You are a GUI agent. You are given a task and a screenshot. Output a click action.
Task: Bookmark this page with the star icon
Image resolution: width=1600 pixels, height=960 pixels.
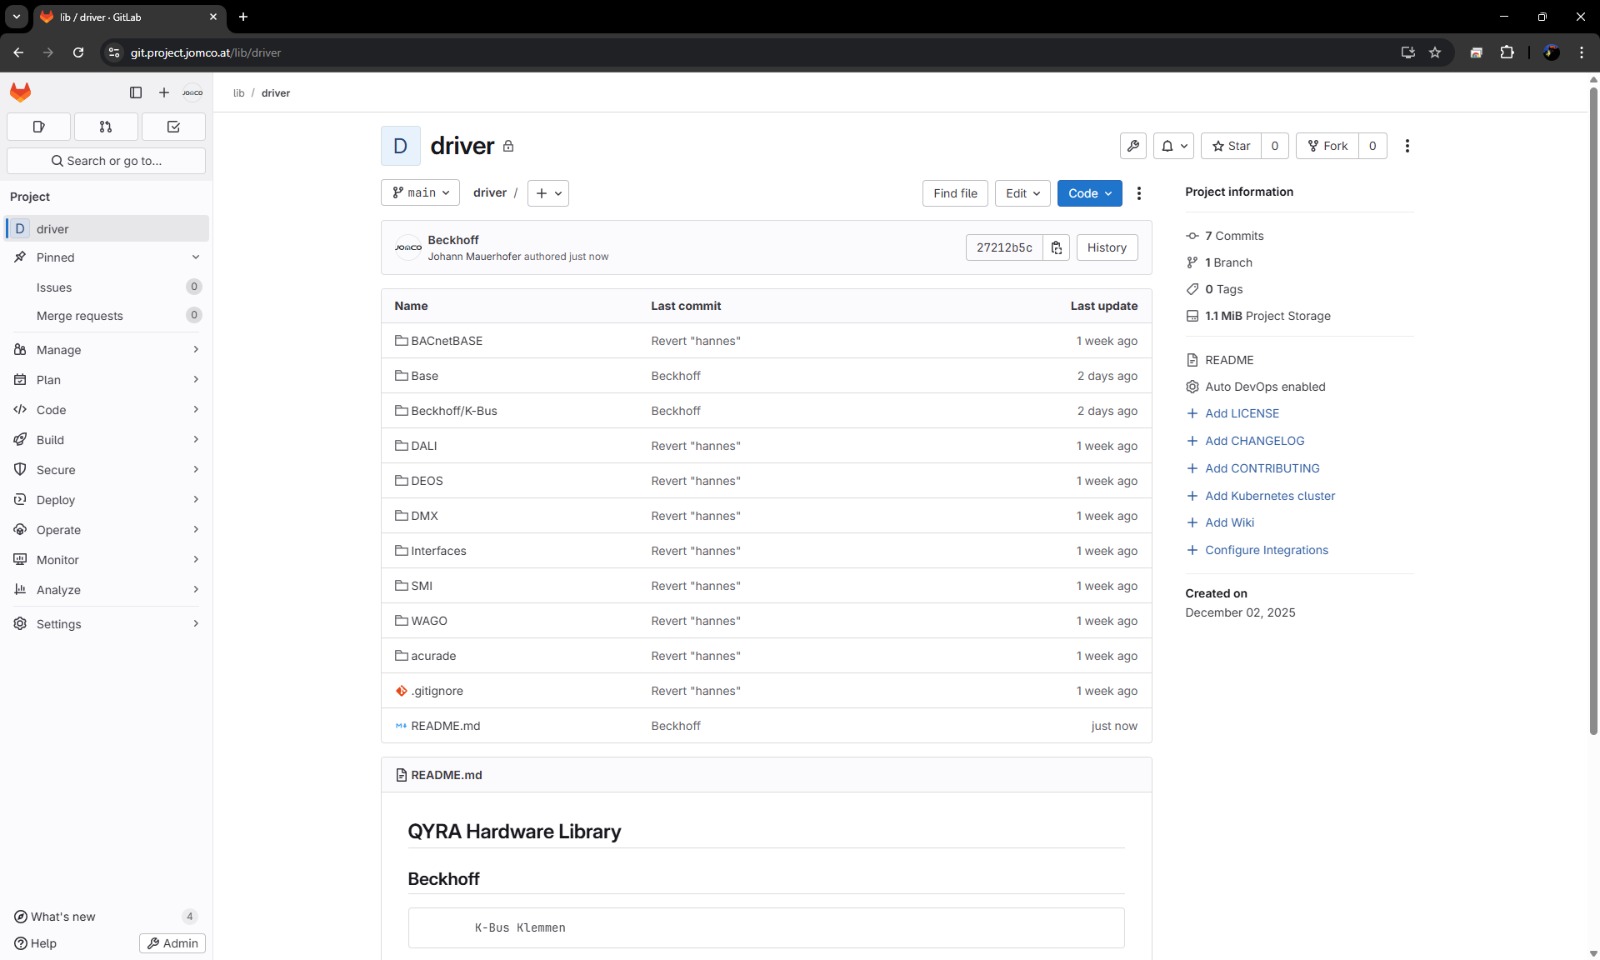[x=1435, y=53]
